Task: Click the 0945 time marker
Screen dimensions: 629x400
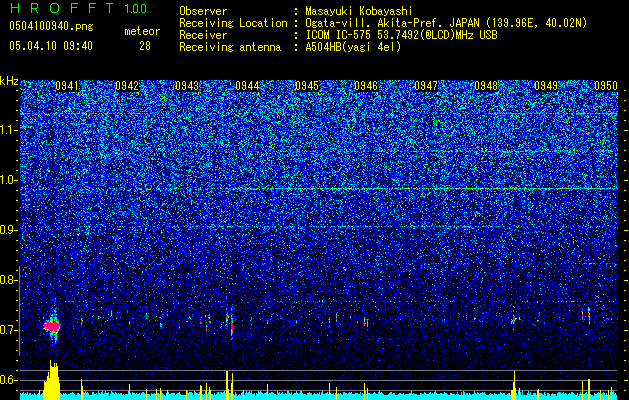Action: [306, 86]
